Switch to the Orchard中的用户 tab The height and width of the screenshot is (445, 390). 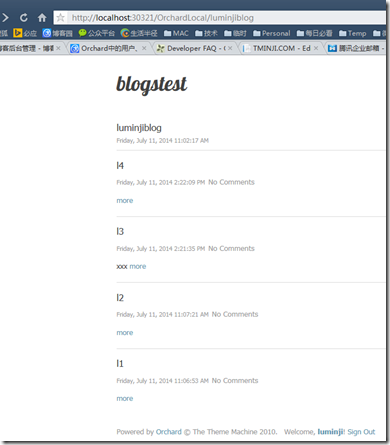109,48
